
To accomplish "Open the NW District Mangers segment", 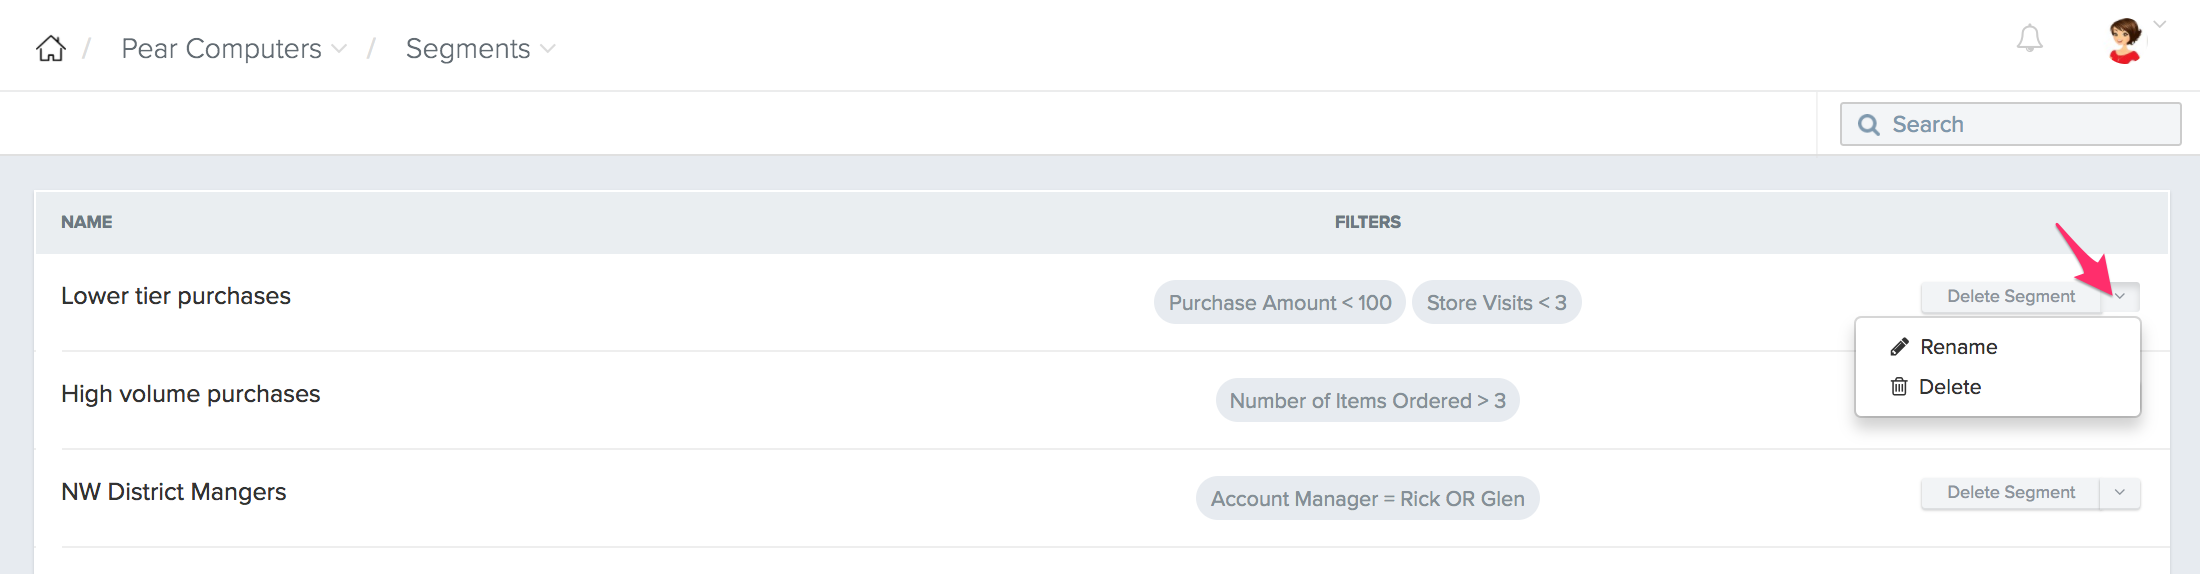I will 174,492.
